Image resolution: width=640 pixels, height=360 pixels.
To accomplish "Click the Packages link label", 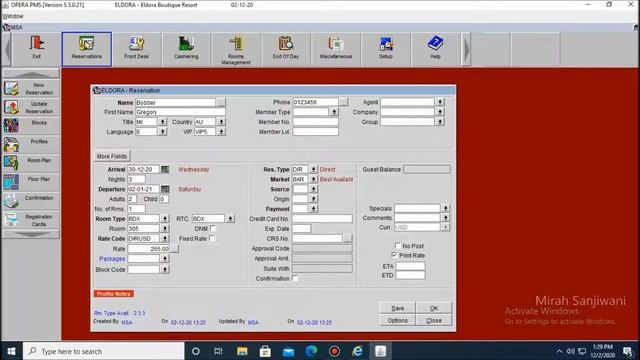I will 112,259.
